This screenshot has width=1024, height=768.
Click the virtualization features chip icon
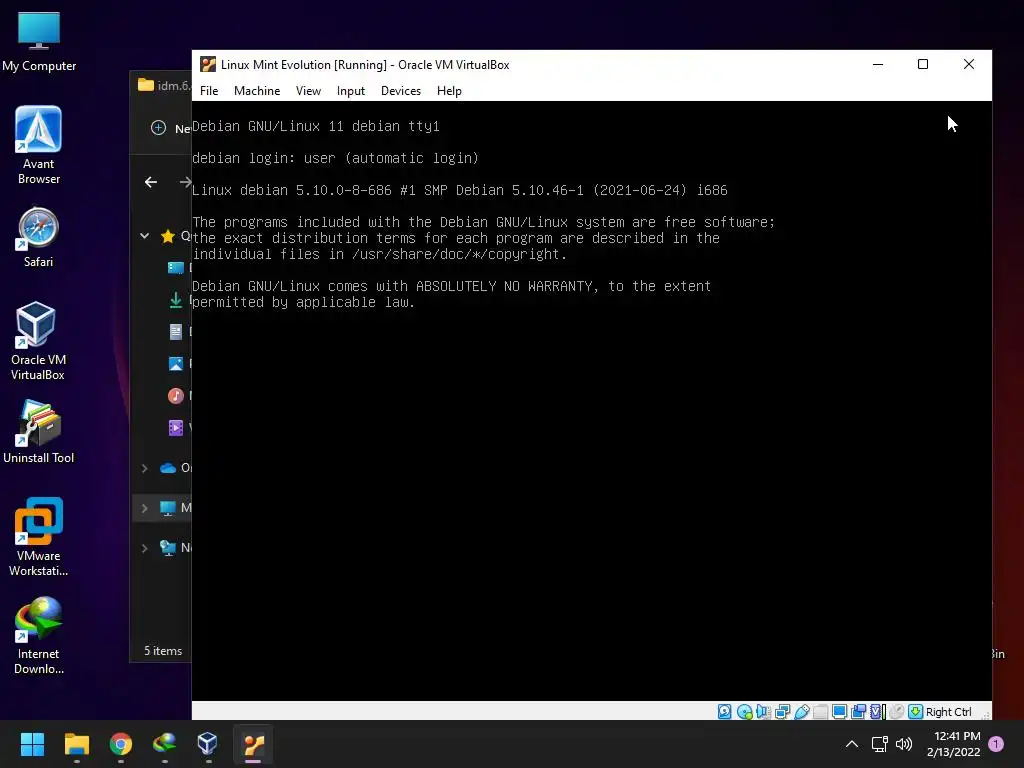click(x=877, y=712)
